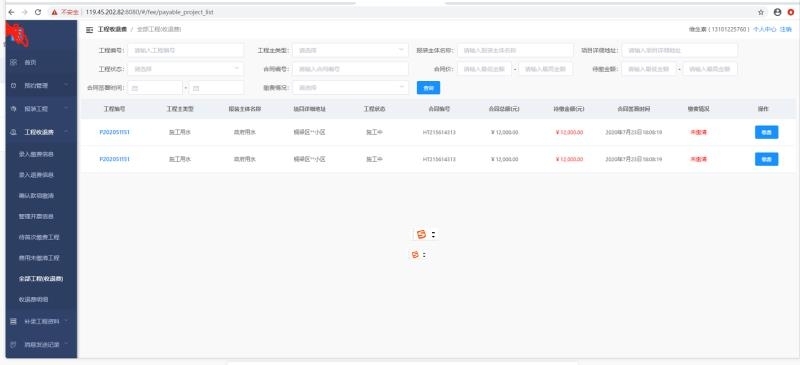Collapse the 工程收退费 sidebar menu chevron
800x365 pixels.
[66, 132]
